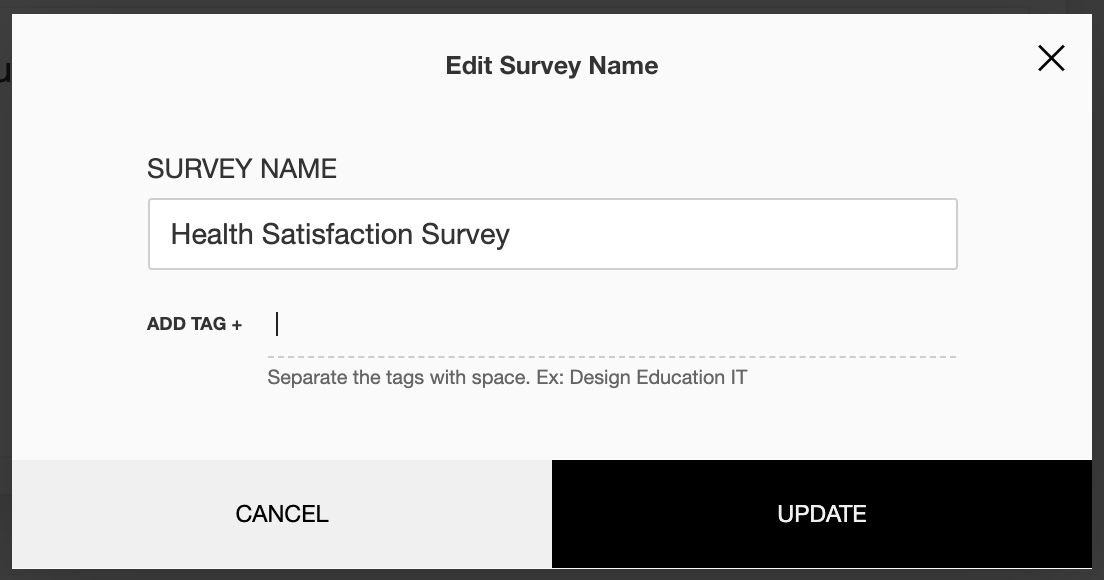Screen dimensions: 1104x580
Task: Click the dashed line under the tag field
Action: tap(610, 356)
